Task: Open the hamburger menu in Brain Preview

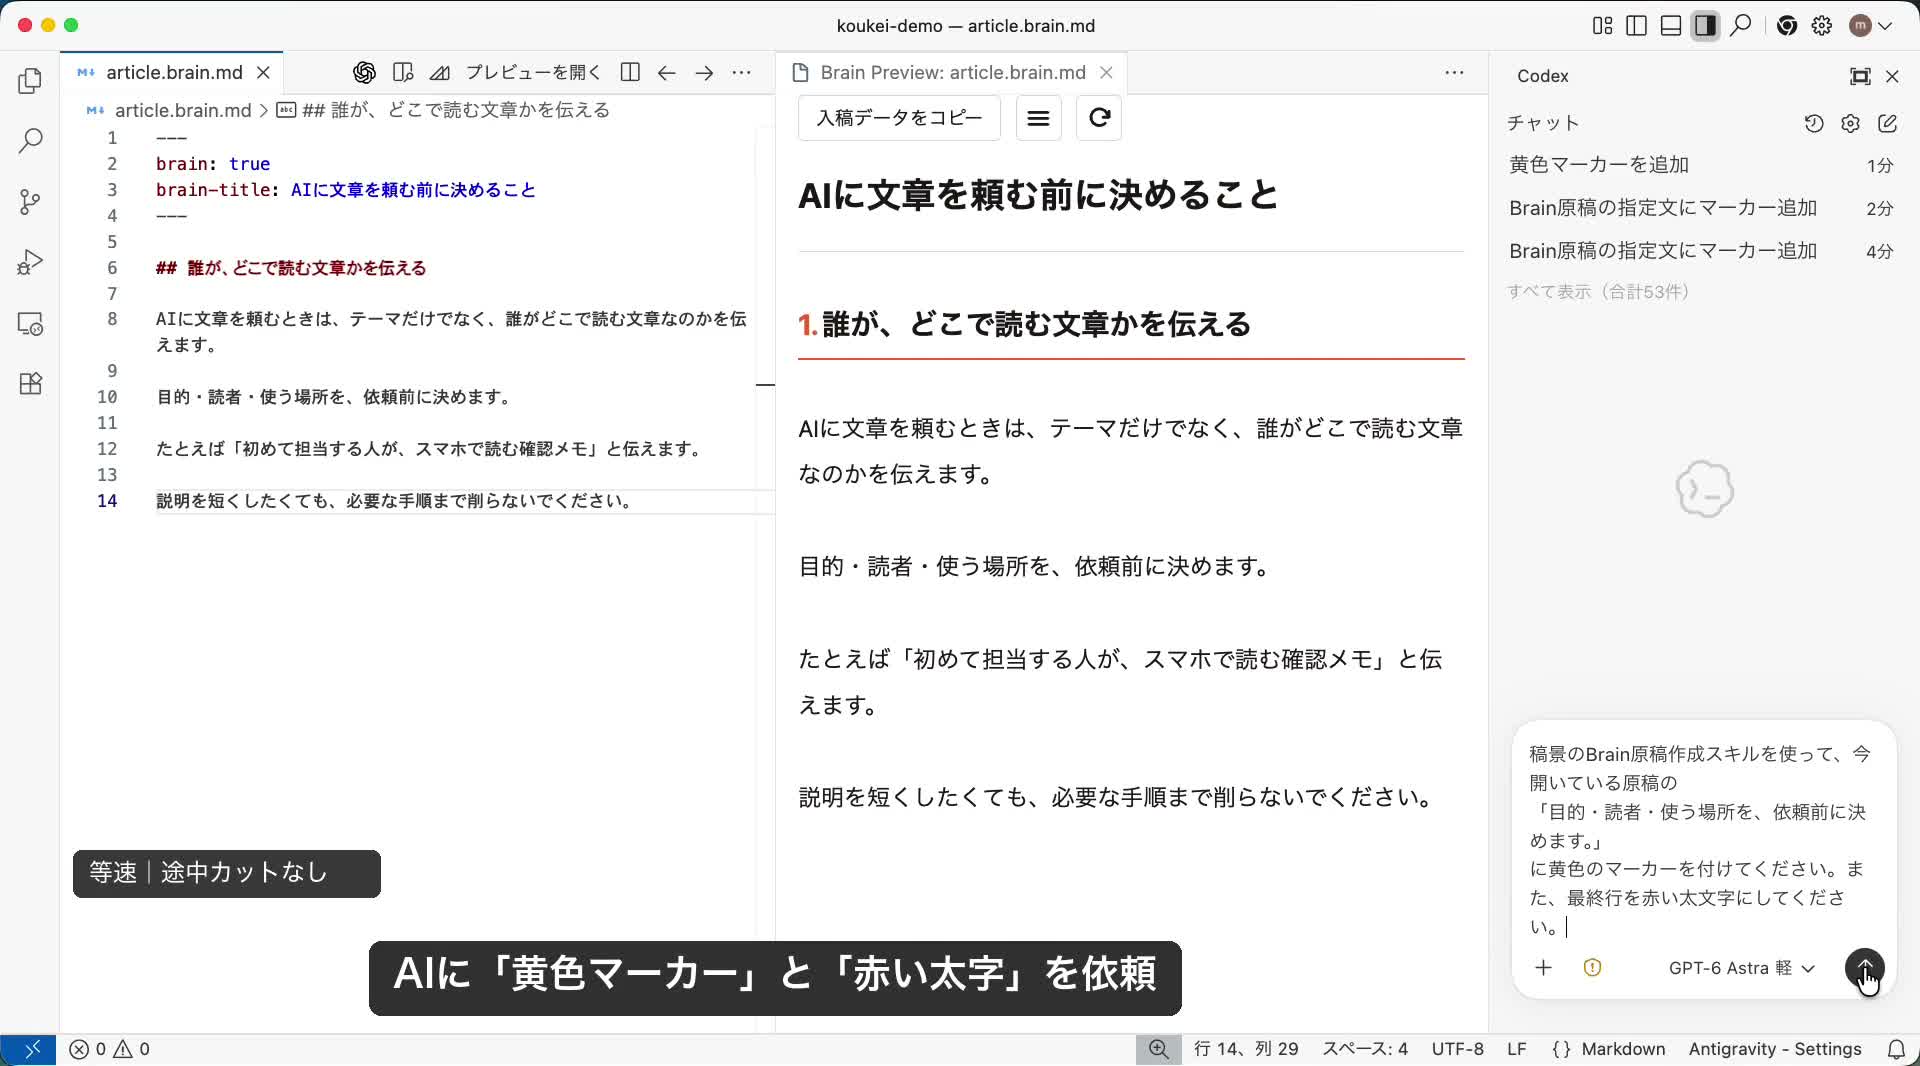Action: [x=1038, y=118]
